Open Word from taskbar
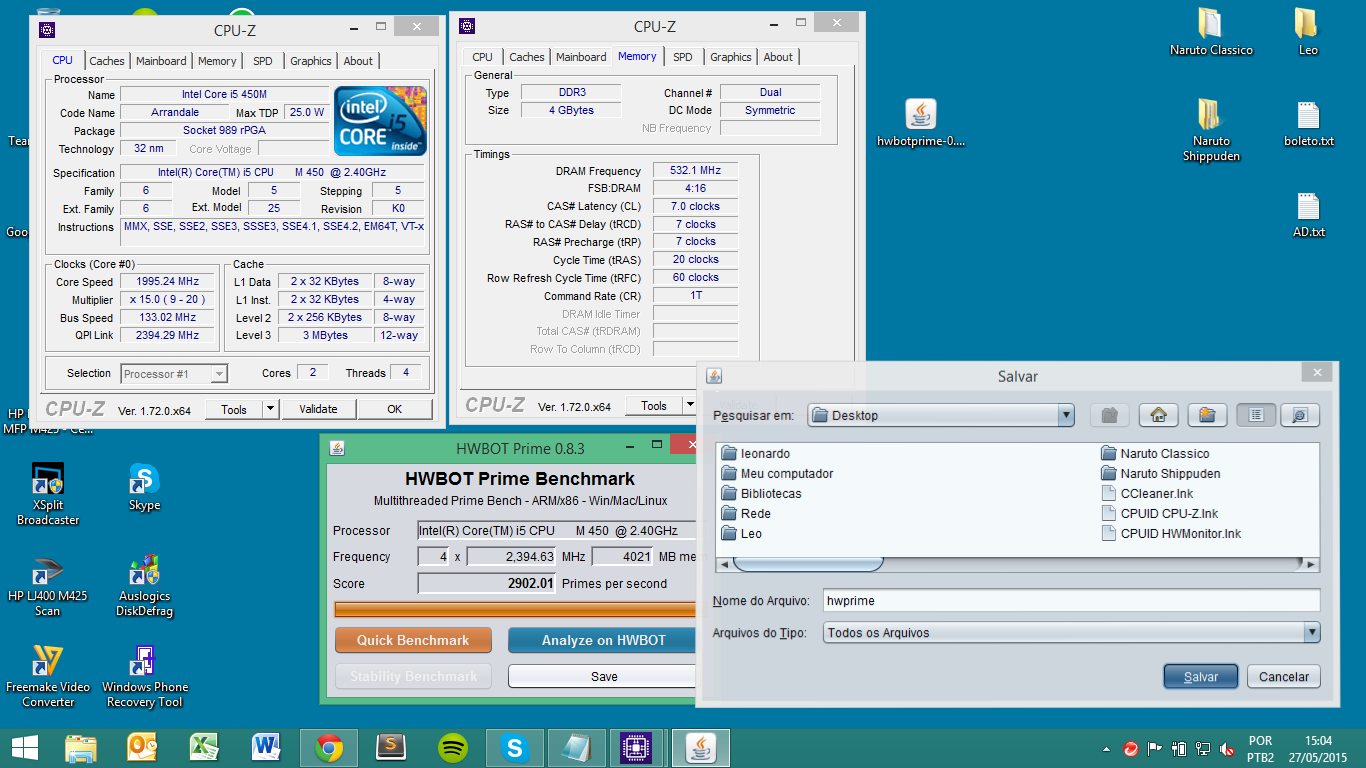This screenshot has width=1366, height=768. click(x=266, y=747)
